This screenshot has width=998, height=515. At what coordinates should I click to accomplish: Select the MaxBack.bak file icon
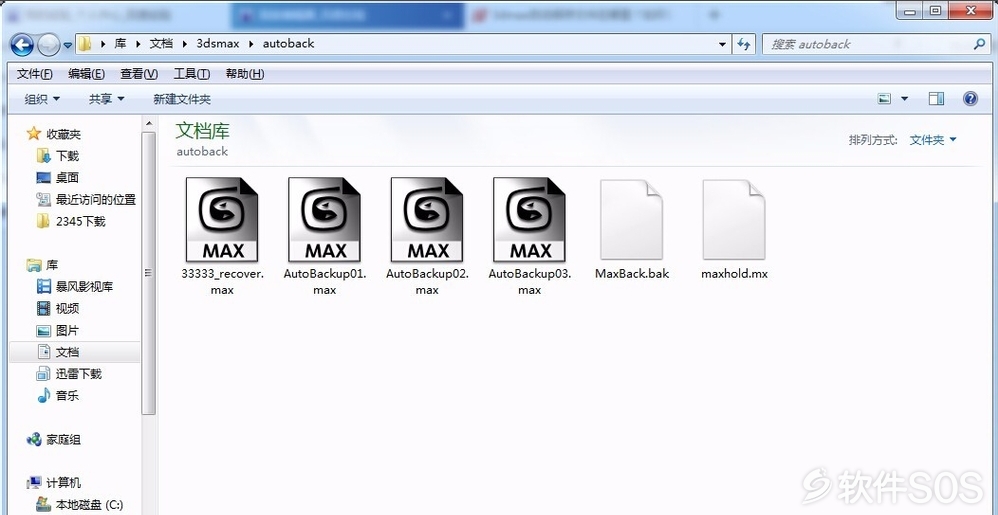(631, 220)
